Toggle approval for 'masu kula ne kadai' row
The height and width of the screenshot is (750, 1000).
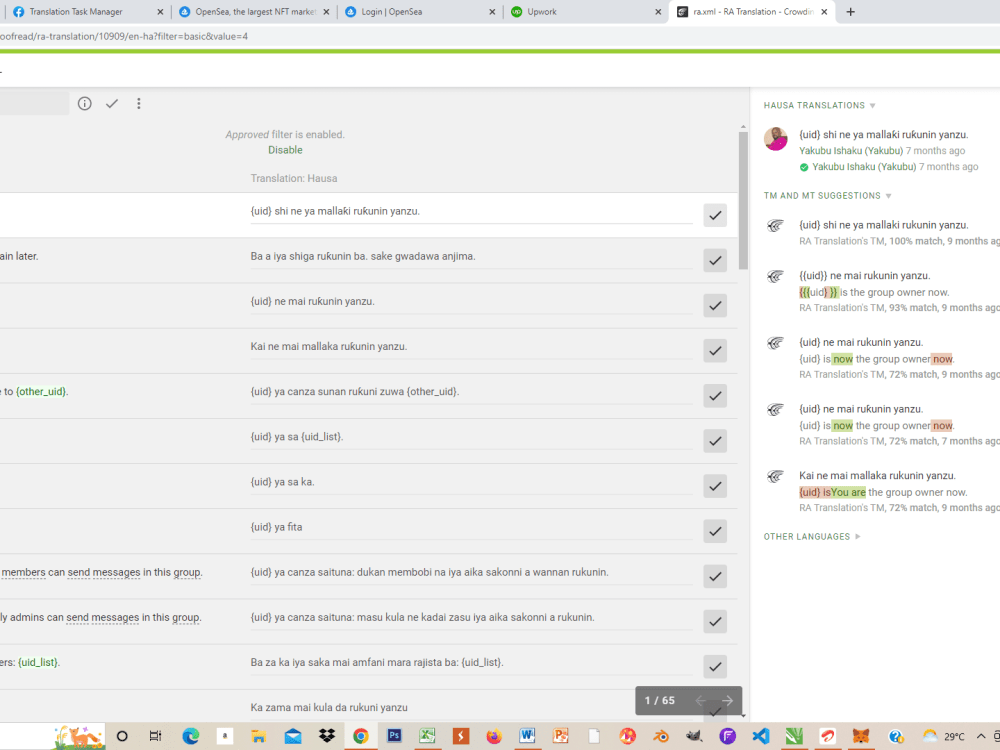715,621
